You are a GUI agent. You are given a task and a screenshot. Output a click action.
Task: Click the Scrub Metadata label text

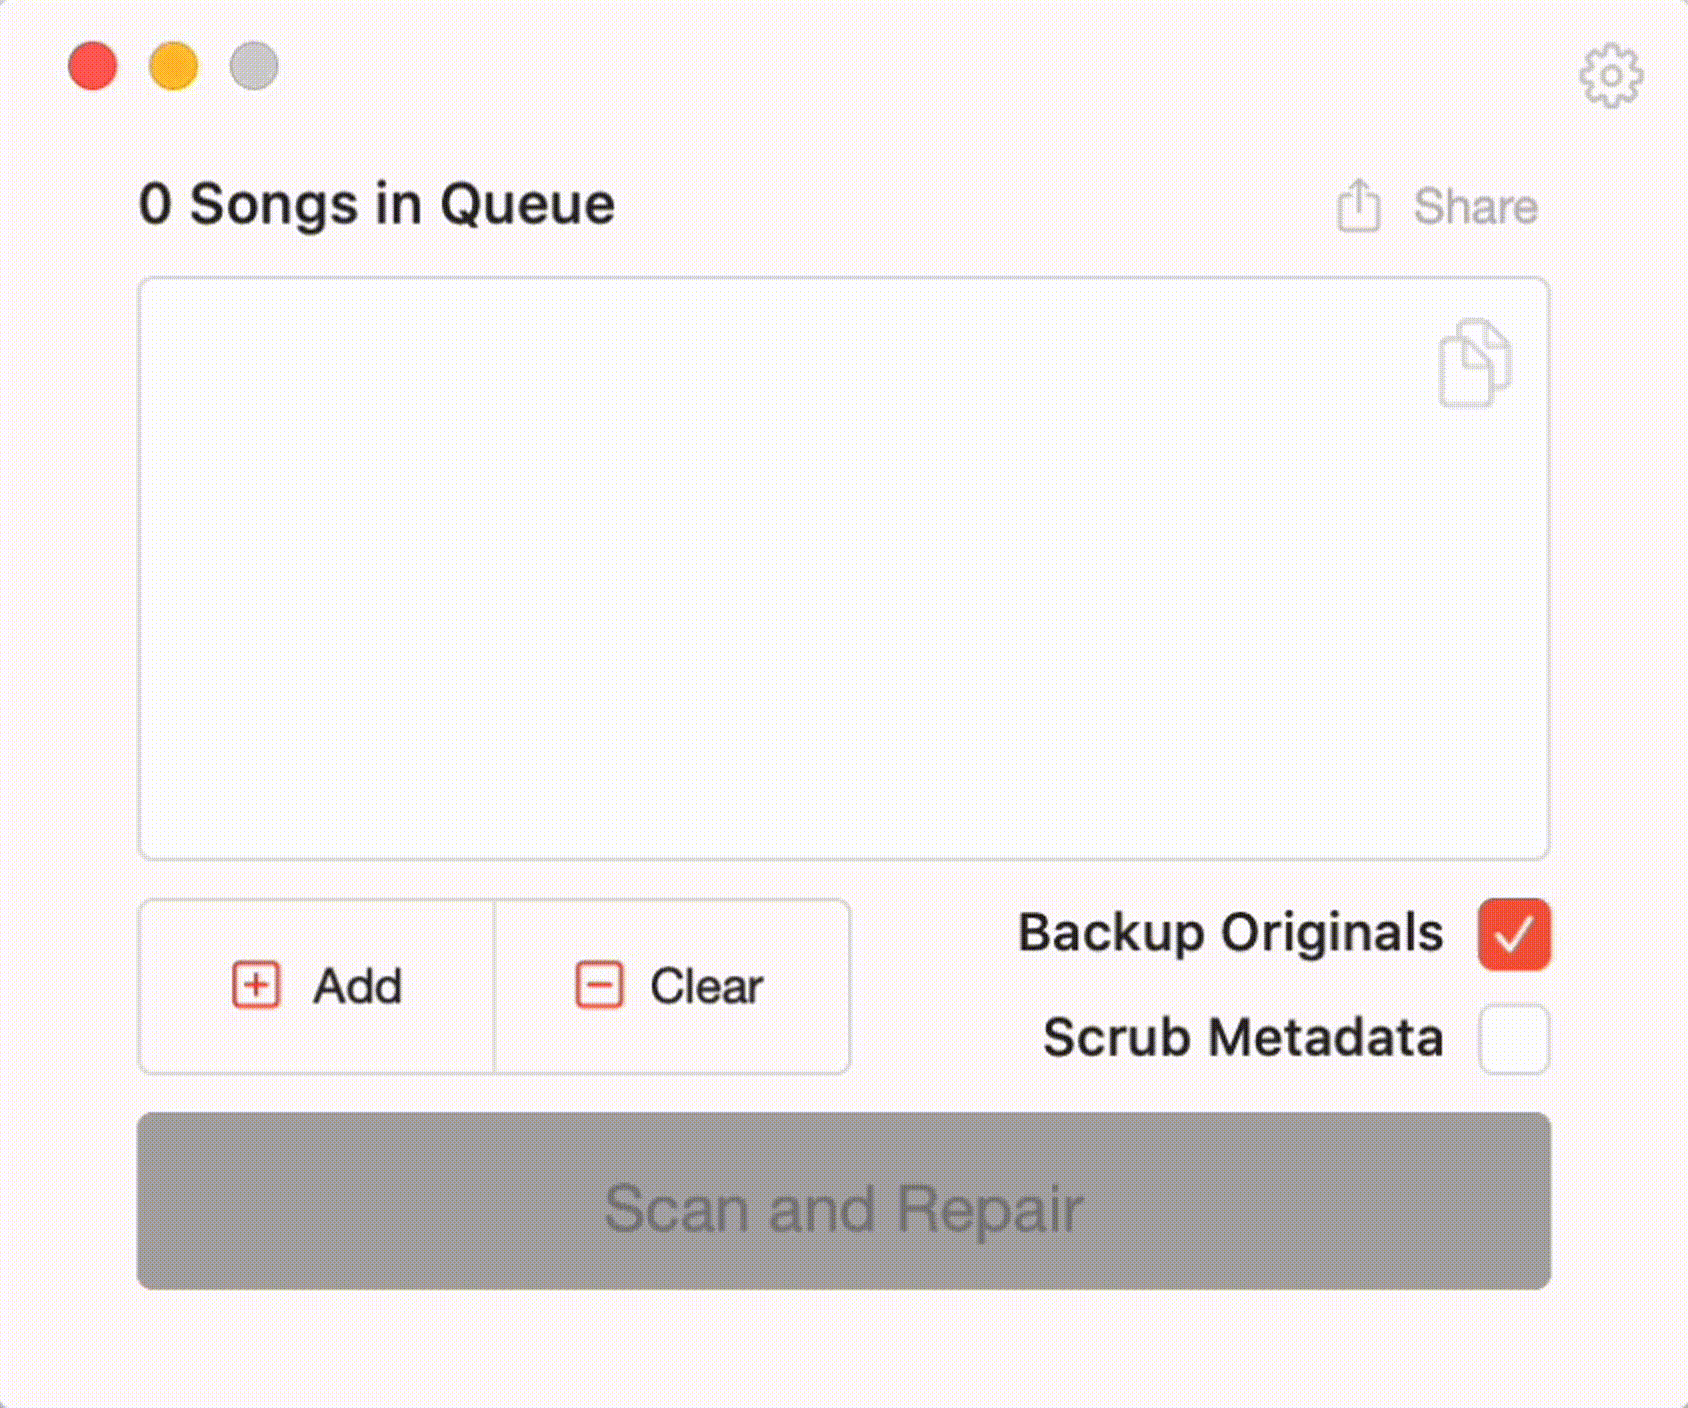pyautogui.click(x=1244, y=1038)
